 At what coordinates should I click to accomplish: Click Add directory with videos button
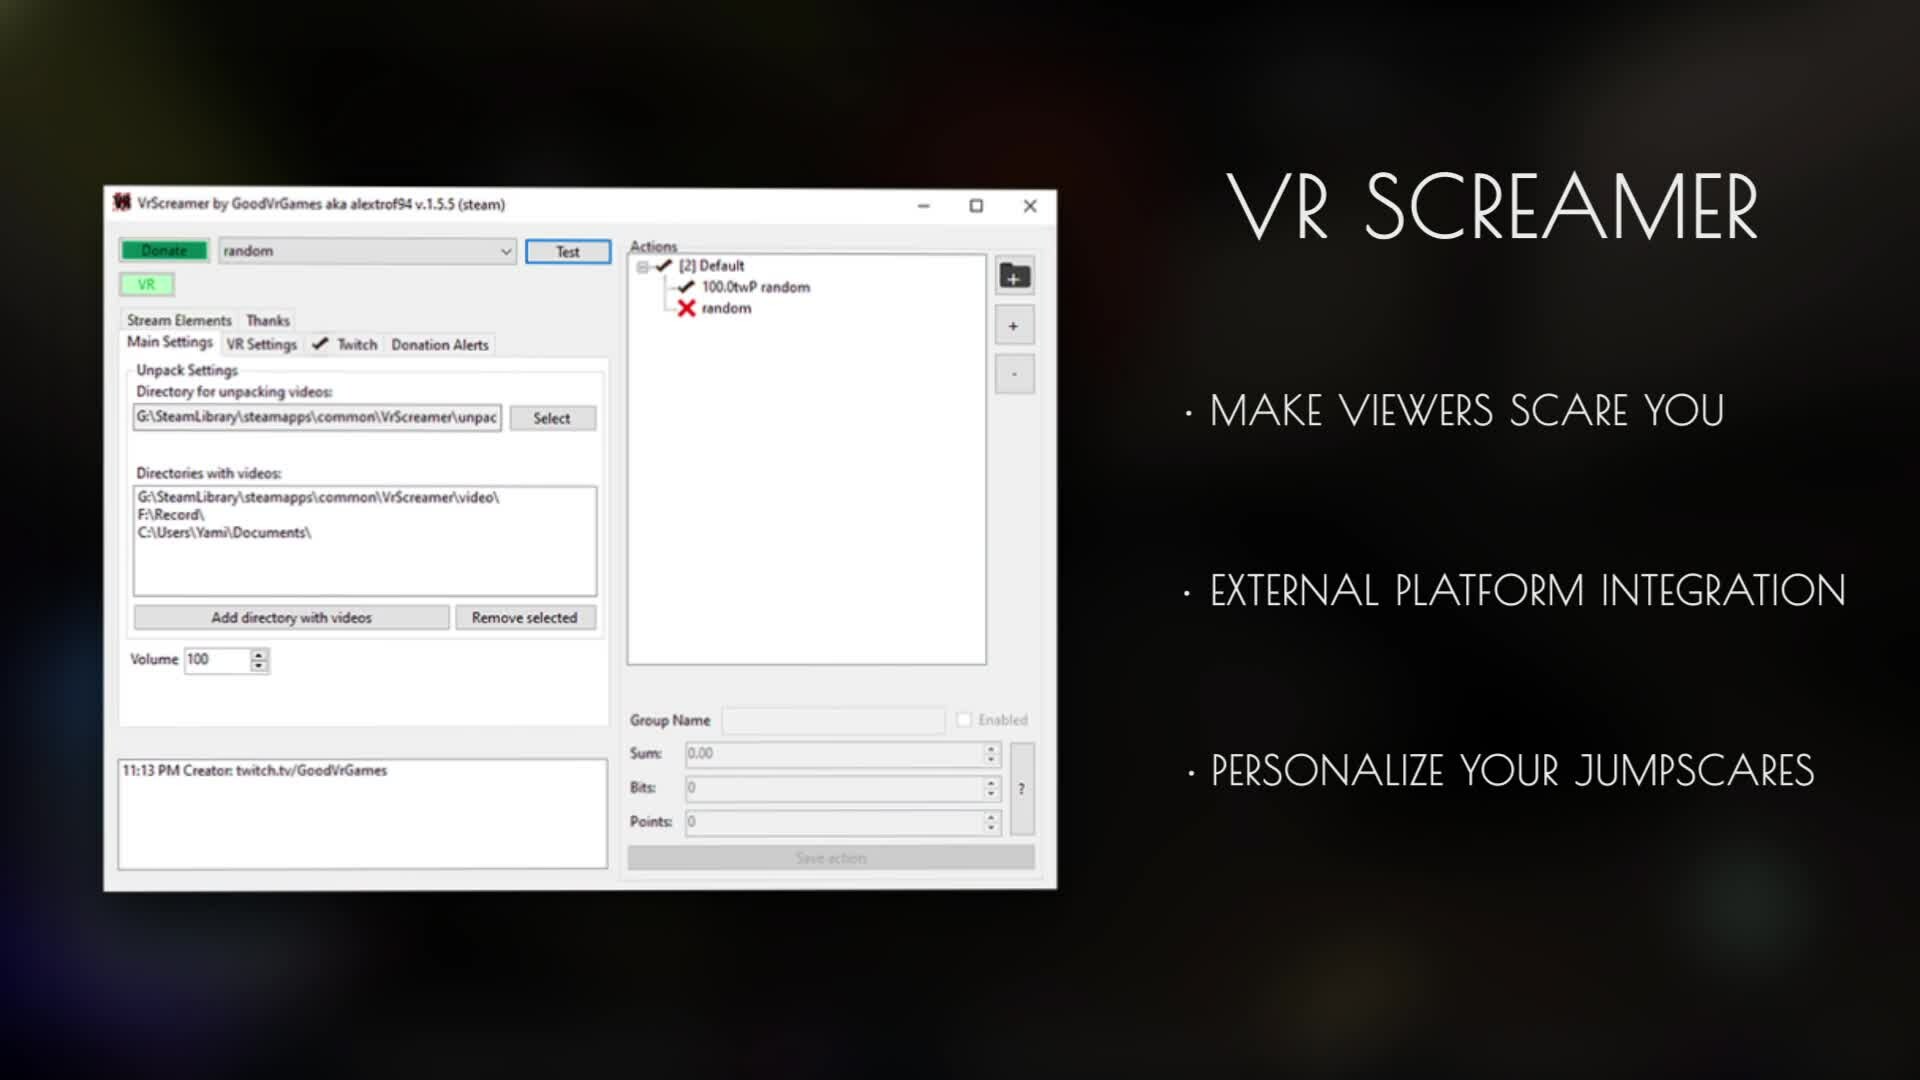[x=291, y=618]
